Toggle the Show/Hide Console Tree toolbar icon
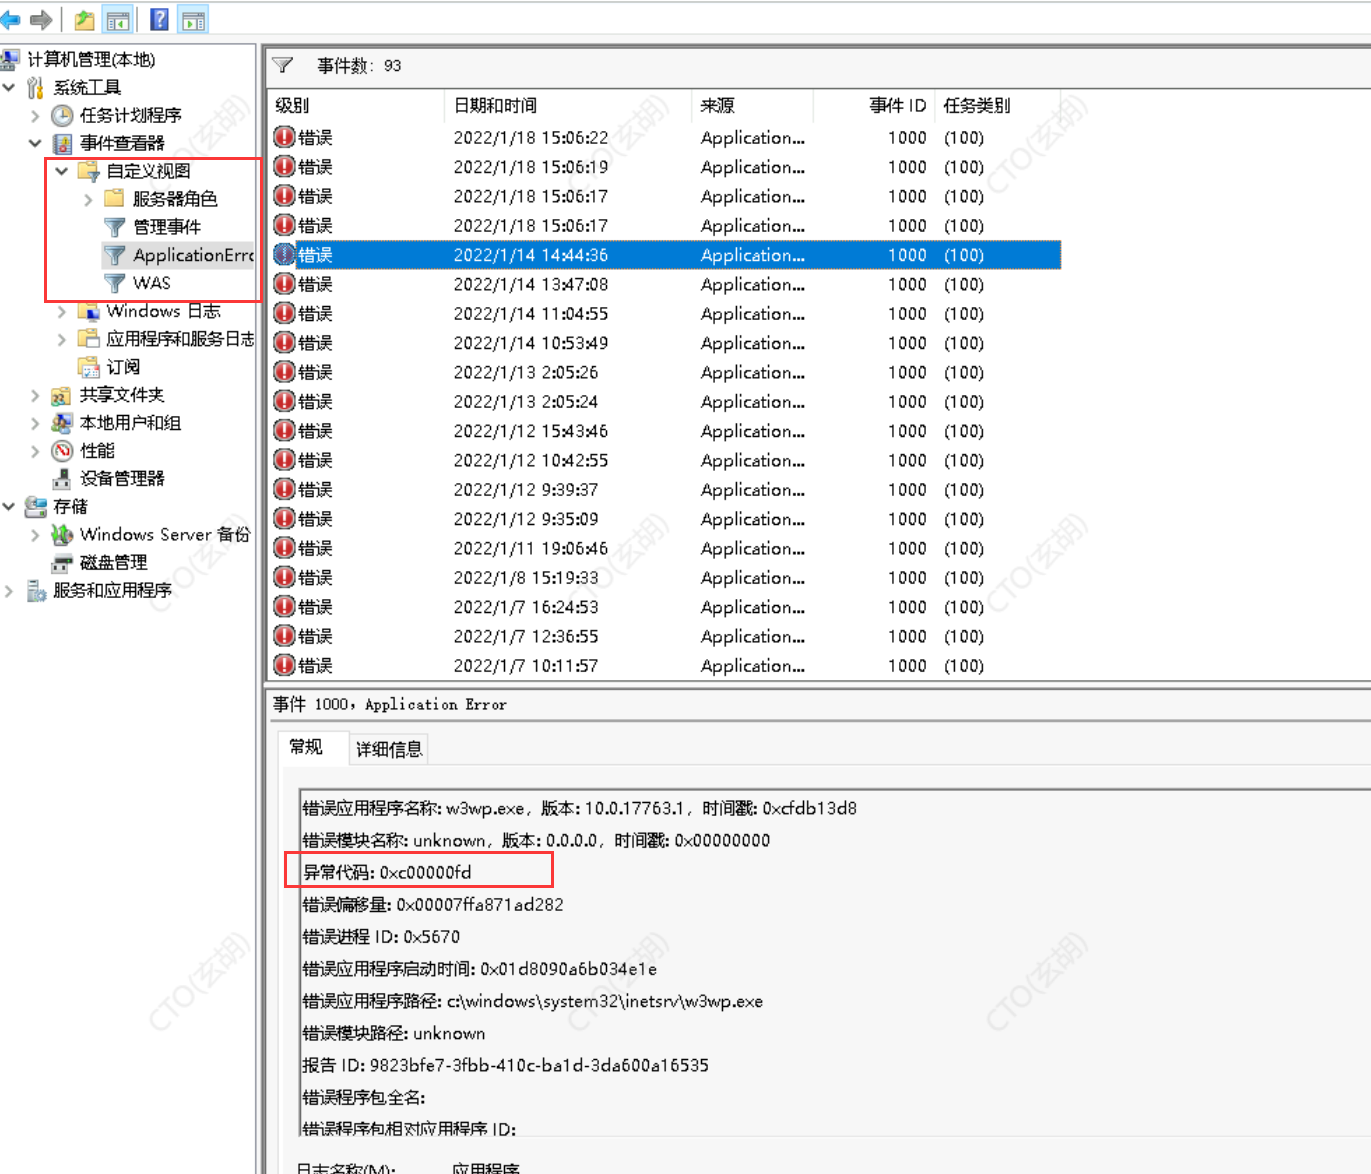This screenshot has width=1371, height=1174. point(118,19)
